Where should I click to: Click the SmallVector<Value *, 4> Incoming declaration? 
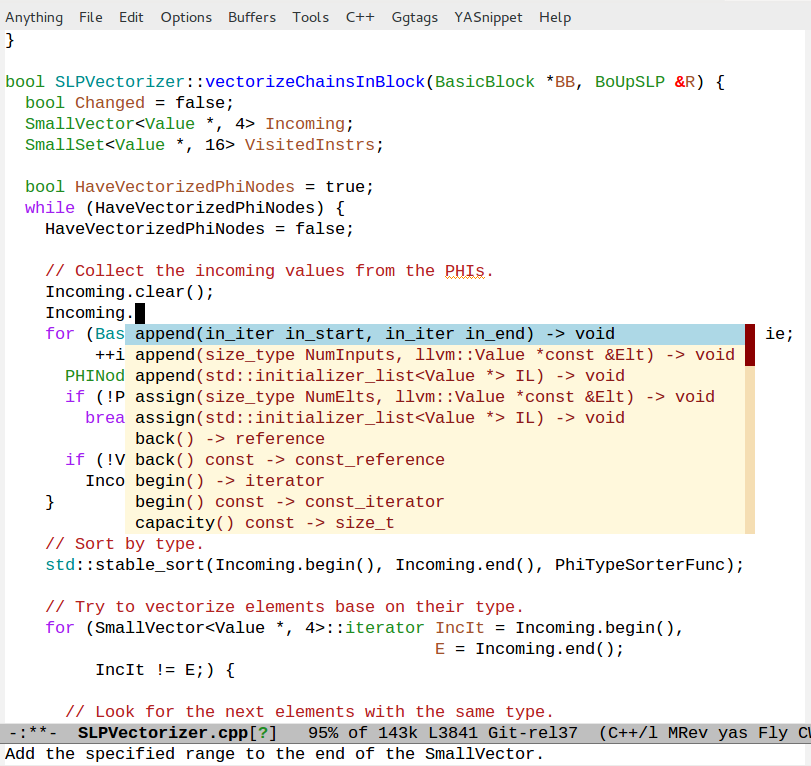189,124
